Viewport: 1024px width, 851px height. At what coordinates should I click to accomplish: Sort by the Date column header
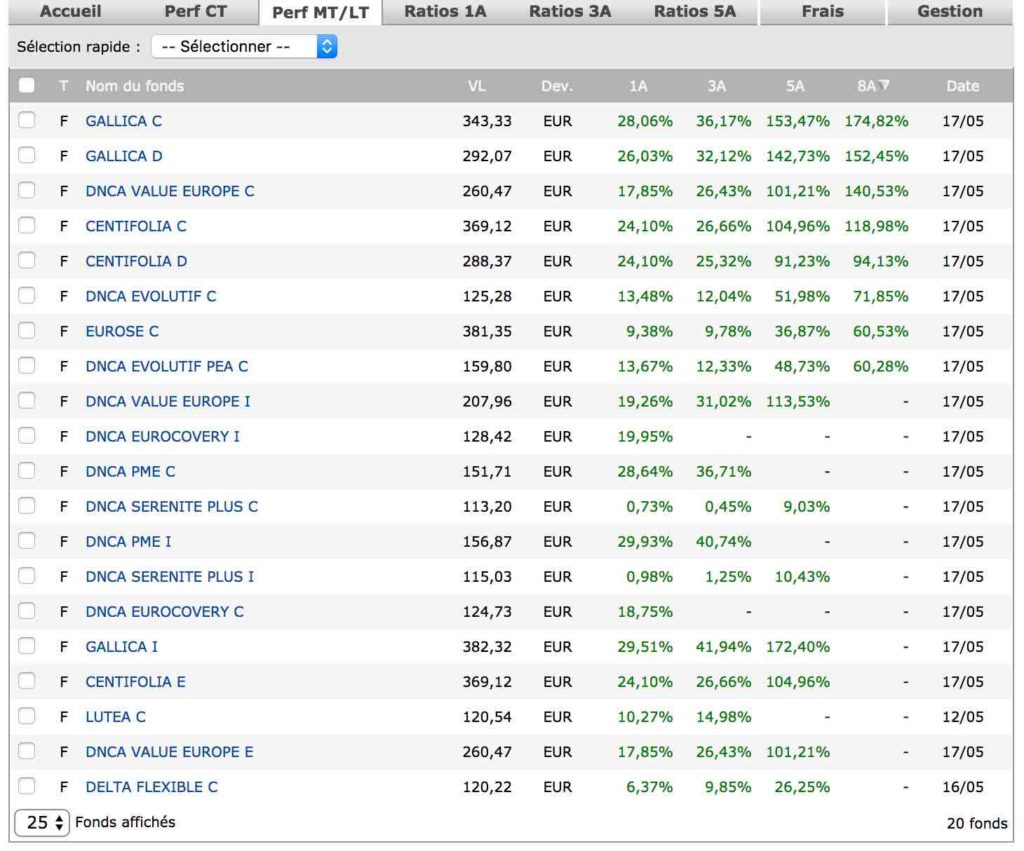coord(963,86)
